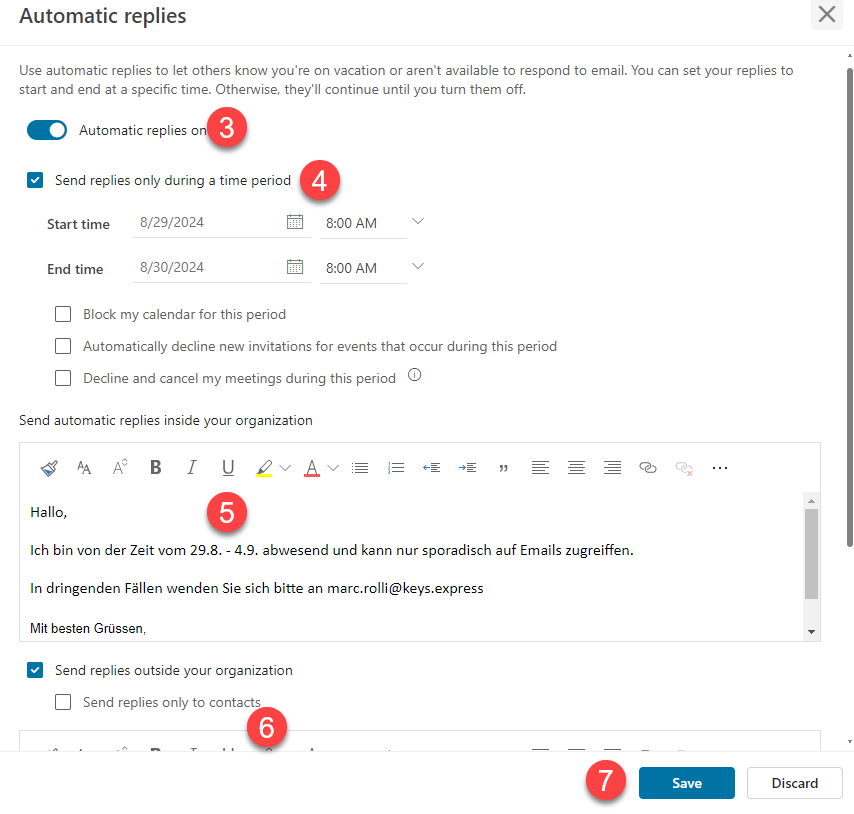Insert a hyperlink in the reply

648,467
